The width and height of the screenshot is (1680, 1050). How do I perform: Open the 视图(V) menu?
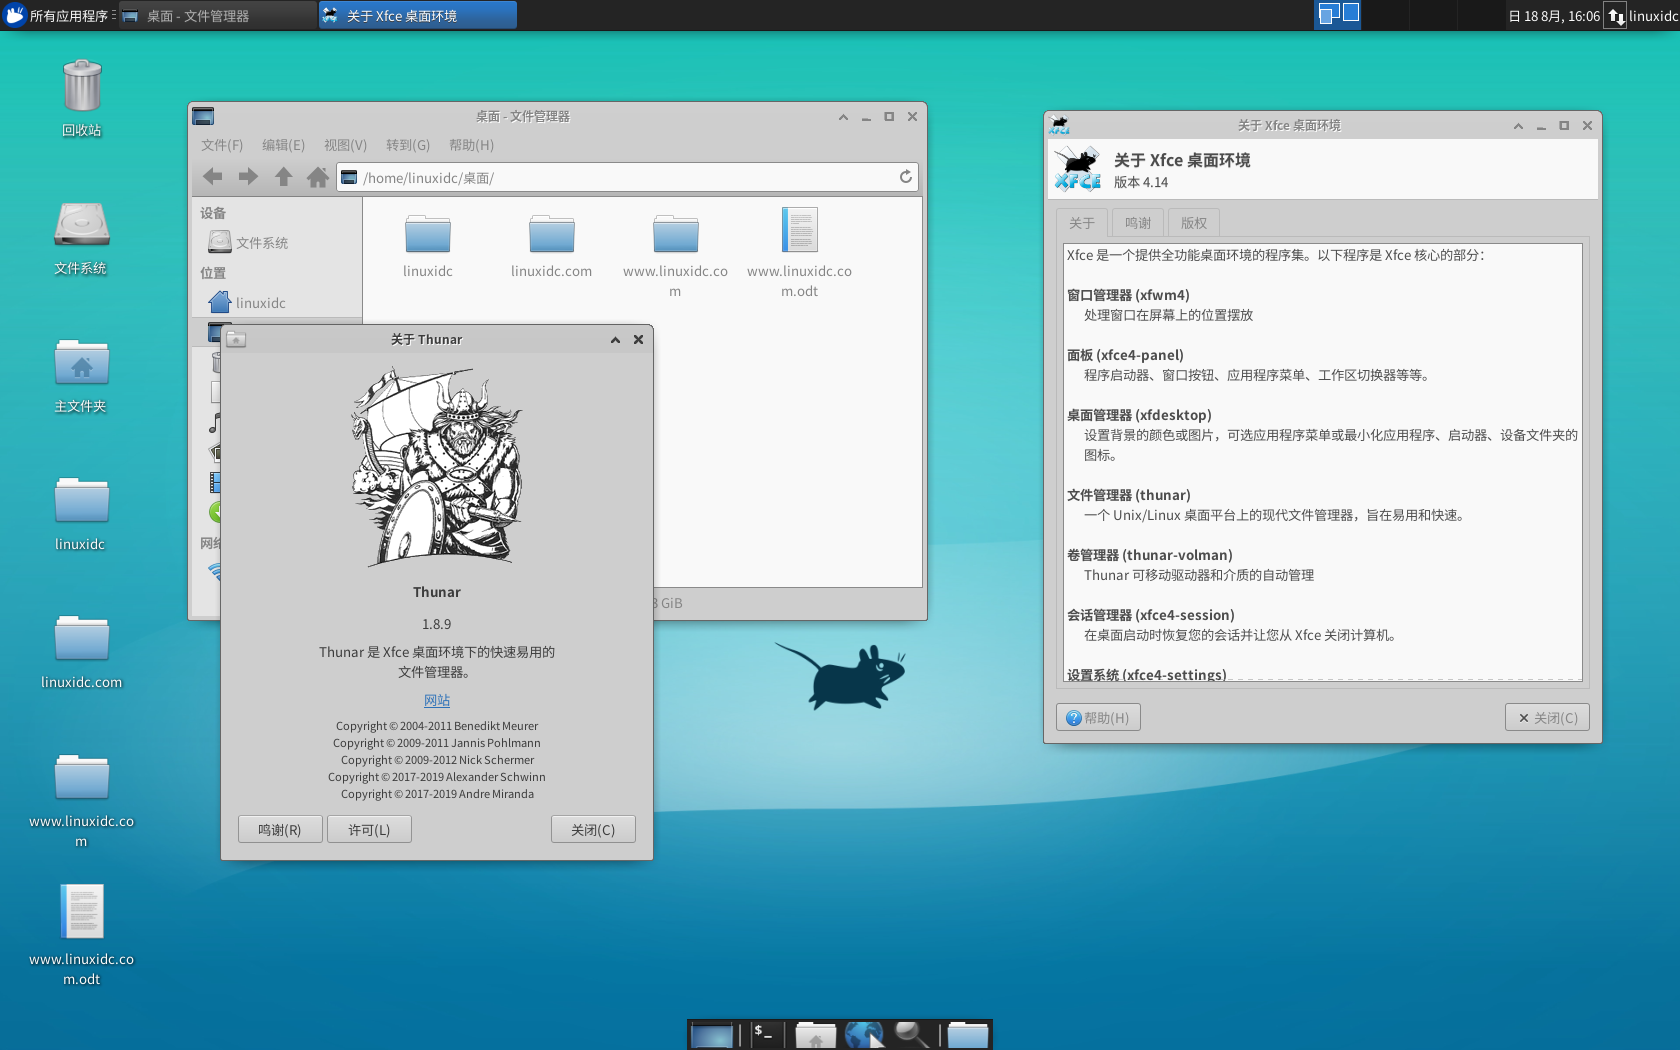[x=345, y=145]
